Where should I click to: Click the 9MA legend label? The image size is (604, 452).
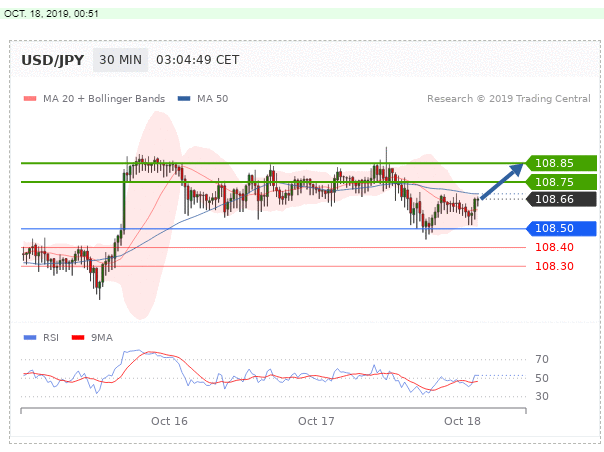click(x=102, y=338)
